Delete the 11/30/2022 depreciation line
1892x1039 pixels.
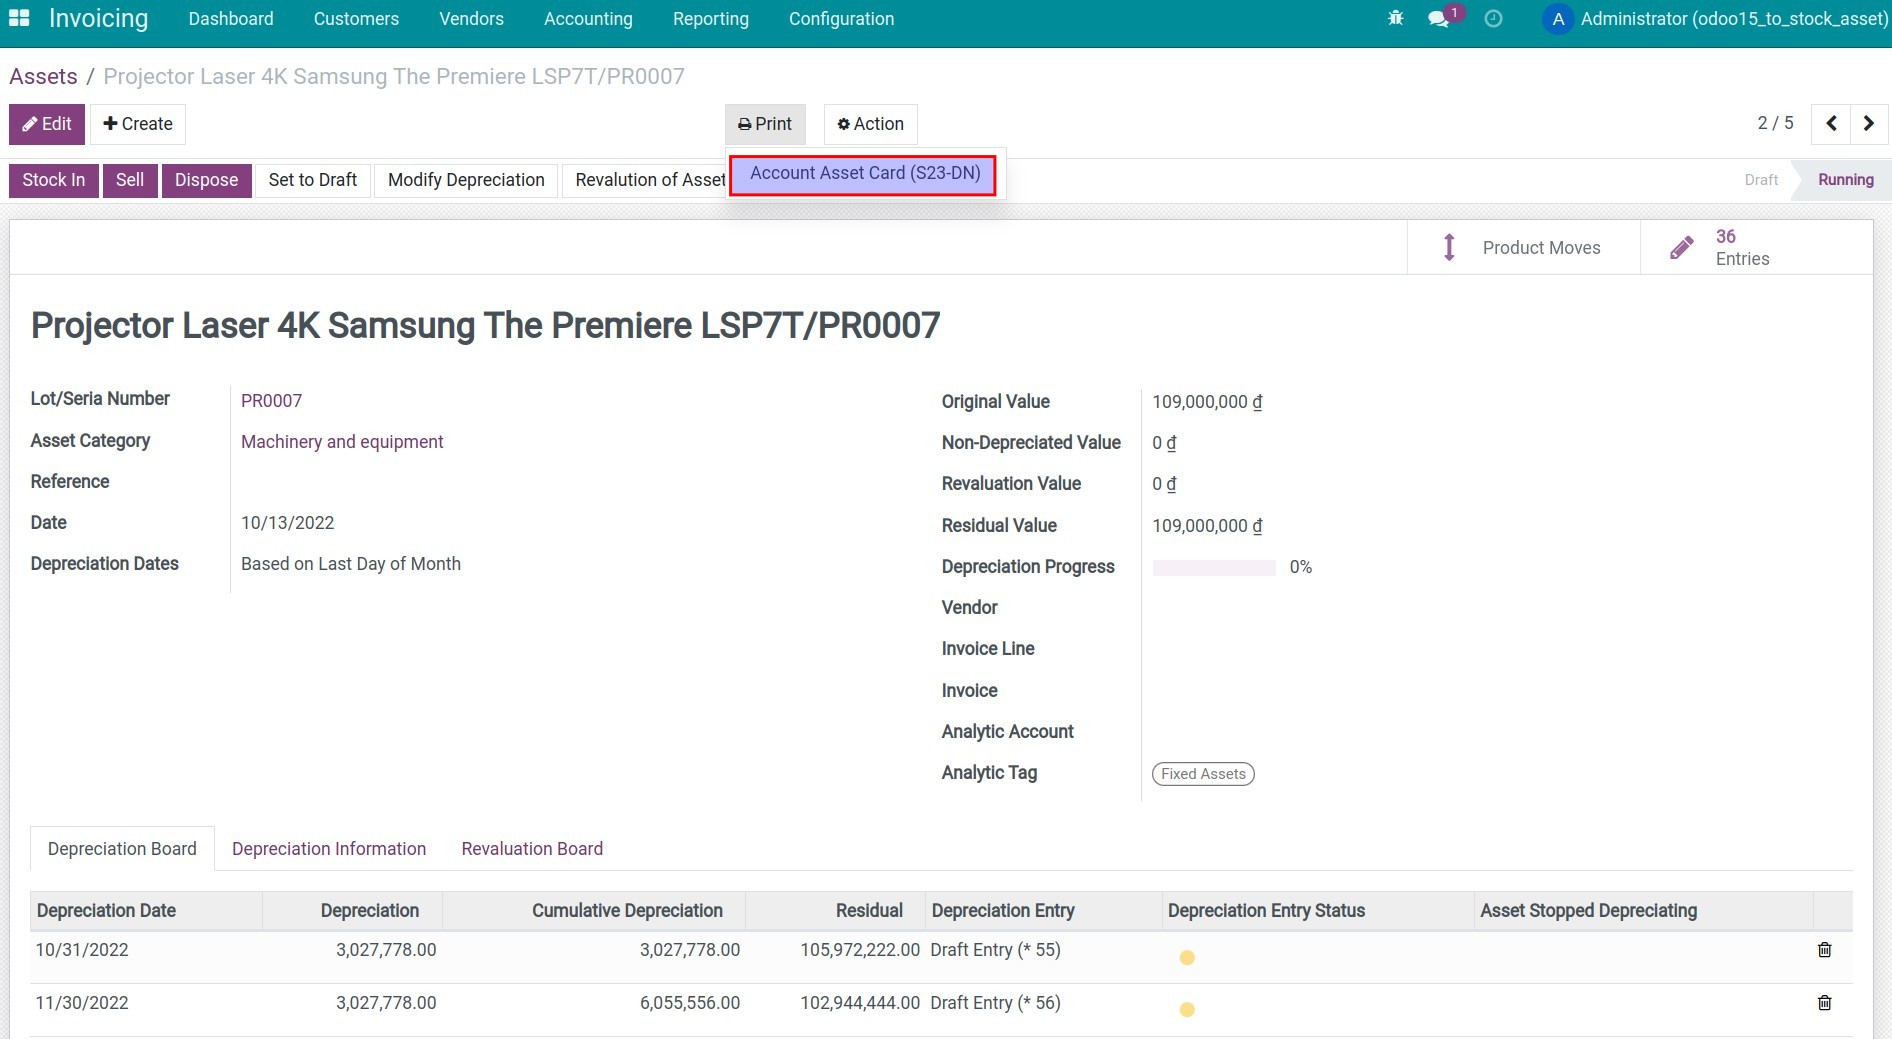[1824, 1003]
